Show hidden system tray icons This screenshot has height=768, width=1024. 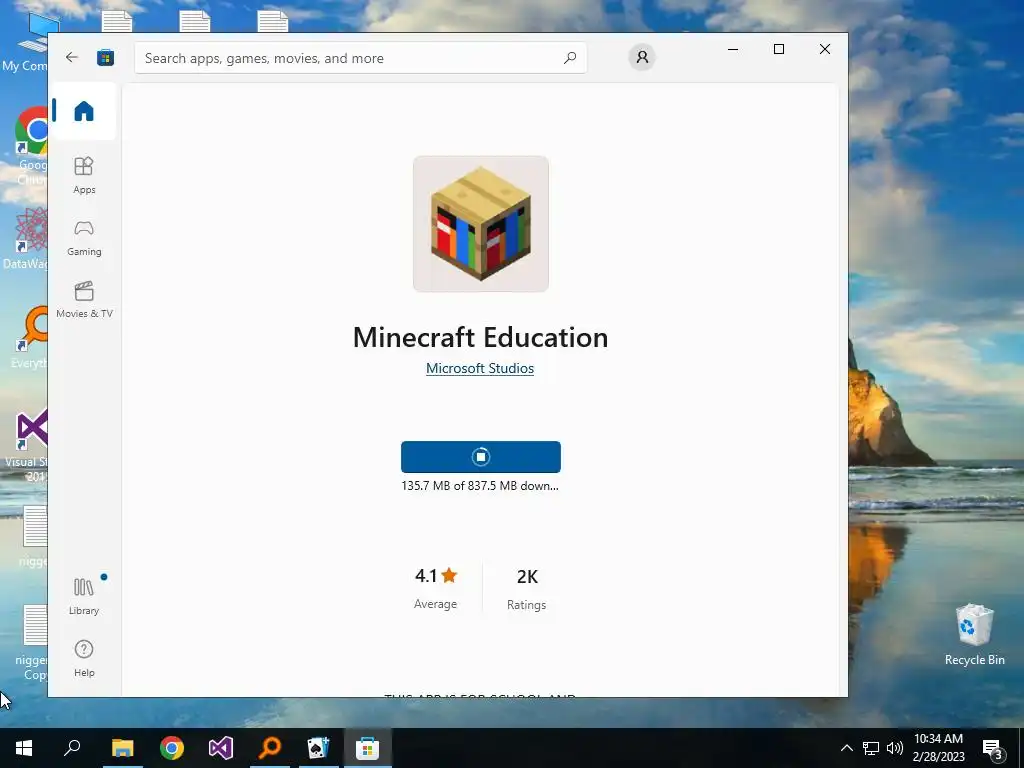tap(846, 748)
